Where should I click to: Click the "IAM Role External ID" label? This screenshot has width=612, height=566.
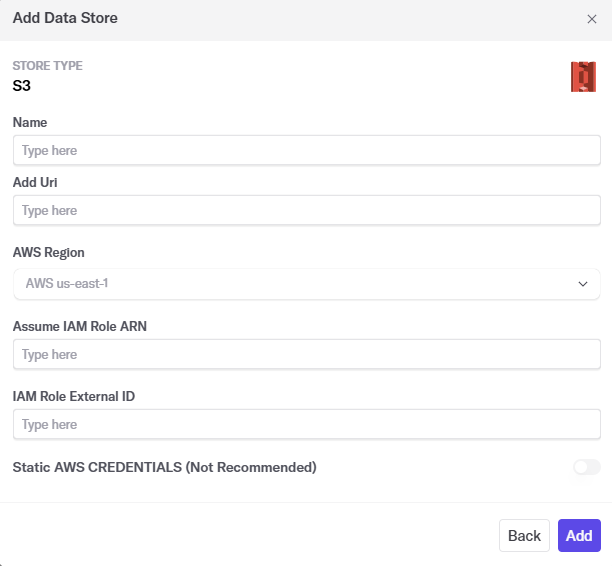click(74, 396)
